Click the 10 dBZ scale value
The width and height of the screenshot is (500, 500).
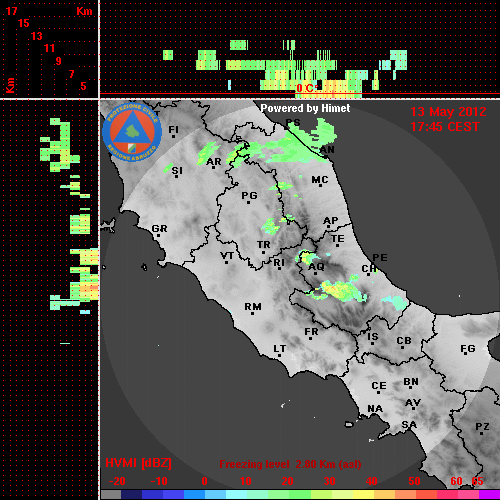tap(245, 481)
